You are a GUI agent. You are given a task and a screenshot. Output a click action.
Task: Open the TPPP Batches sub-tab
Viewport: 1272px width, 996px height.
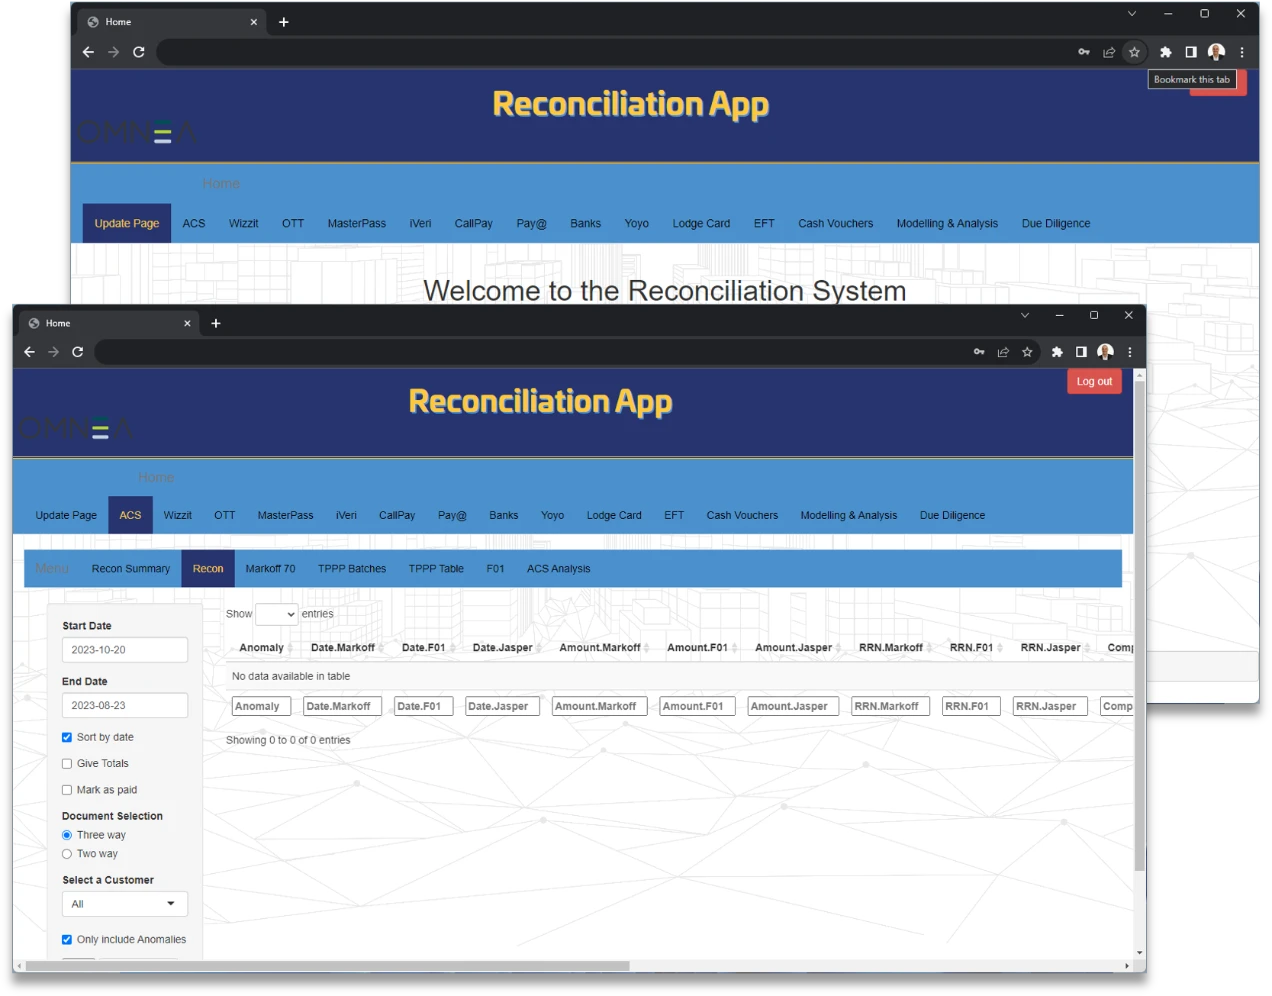[x=352, y=569]
